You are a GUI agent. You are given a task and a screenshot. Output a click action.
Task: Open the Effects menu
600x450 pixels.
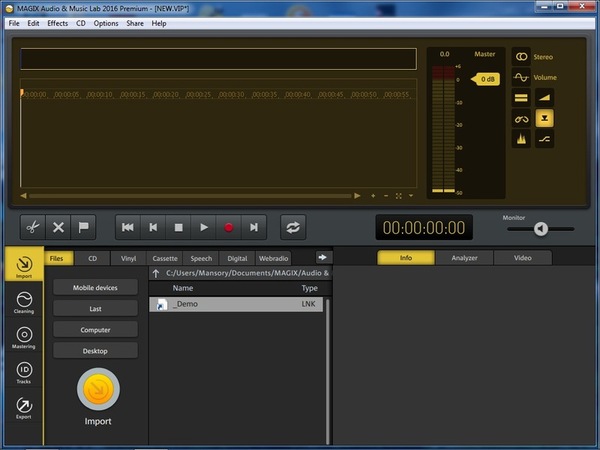point(58,23)
